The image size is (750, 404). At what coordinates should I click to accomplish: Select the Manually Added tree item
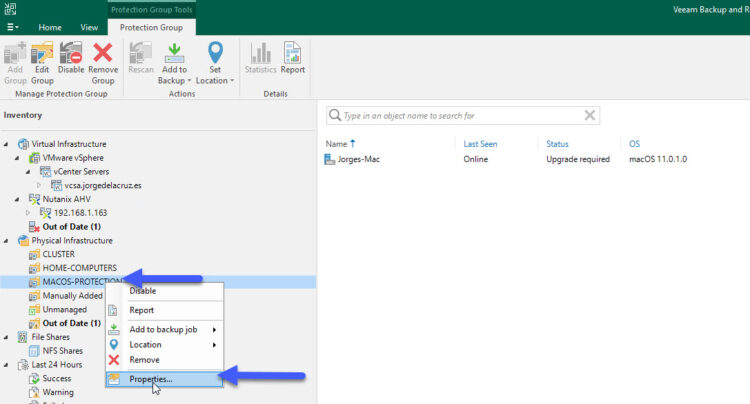(x=73, y=296)
